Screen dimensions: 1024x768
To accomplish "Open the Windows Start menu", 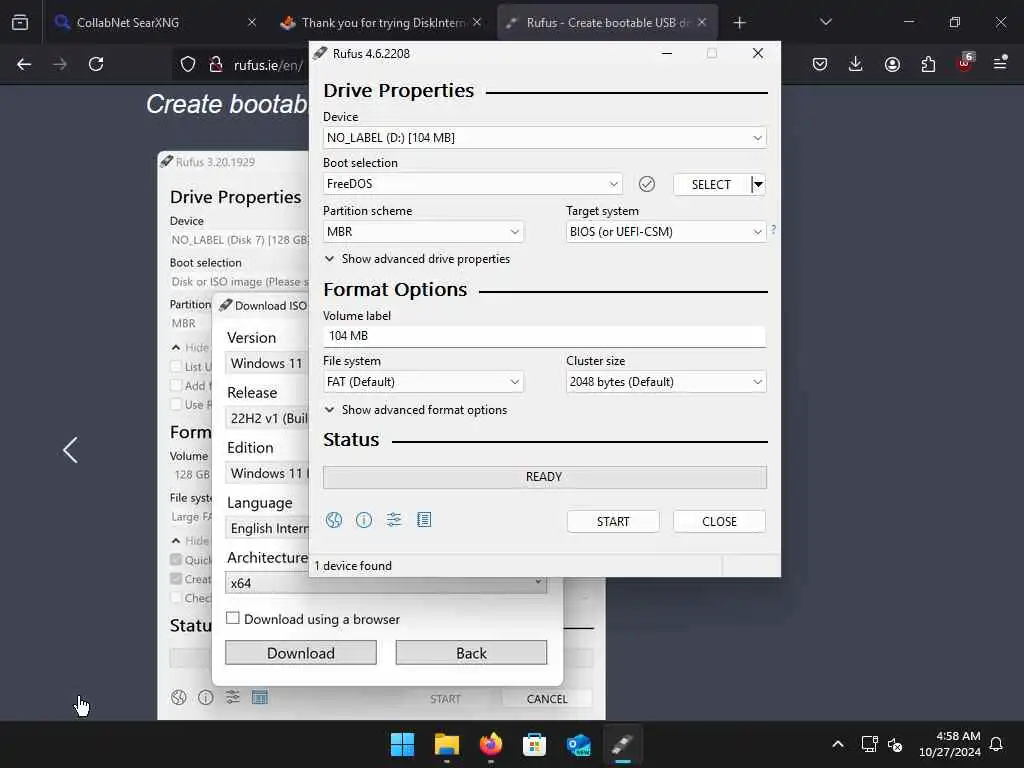I will 402,744.
